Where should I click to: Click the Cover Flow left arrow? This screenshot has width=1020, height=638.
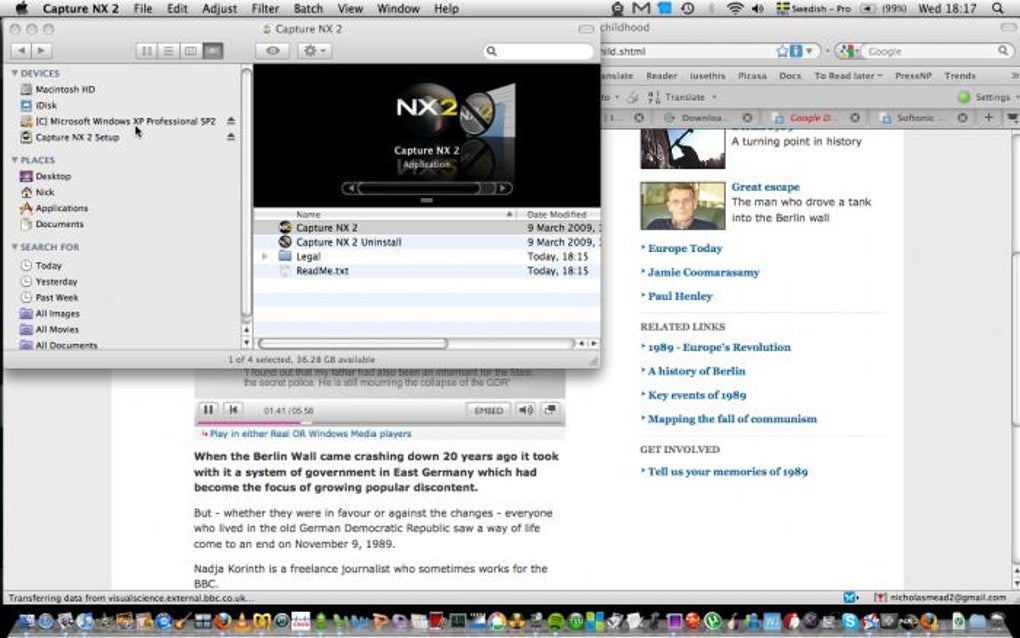coord(351,189)
